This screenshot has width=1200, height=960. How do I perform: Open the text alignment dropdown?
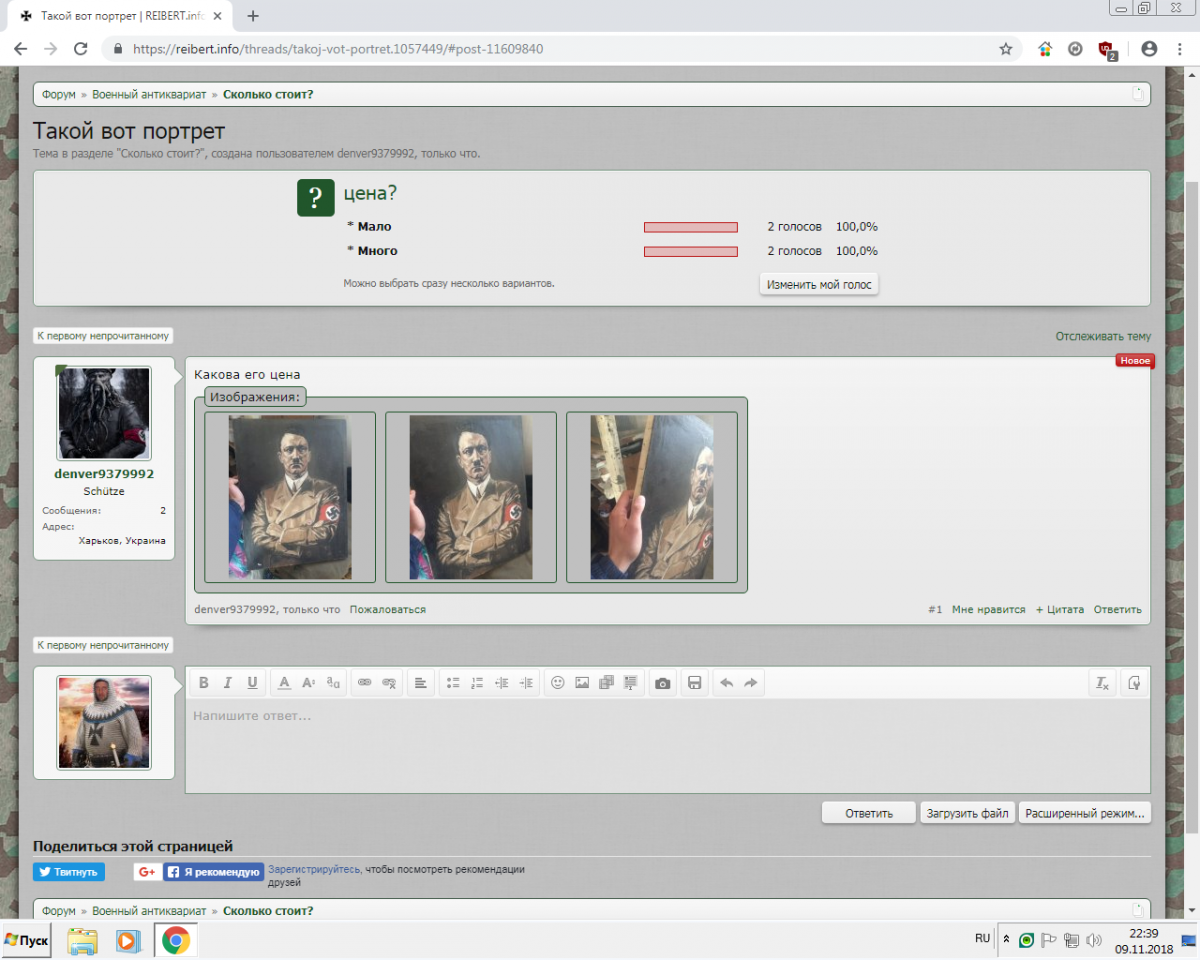pos(421,683)
